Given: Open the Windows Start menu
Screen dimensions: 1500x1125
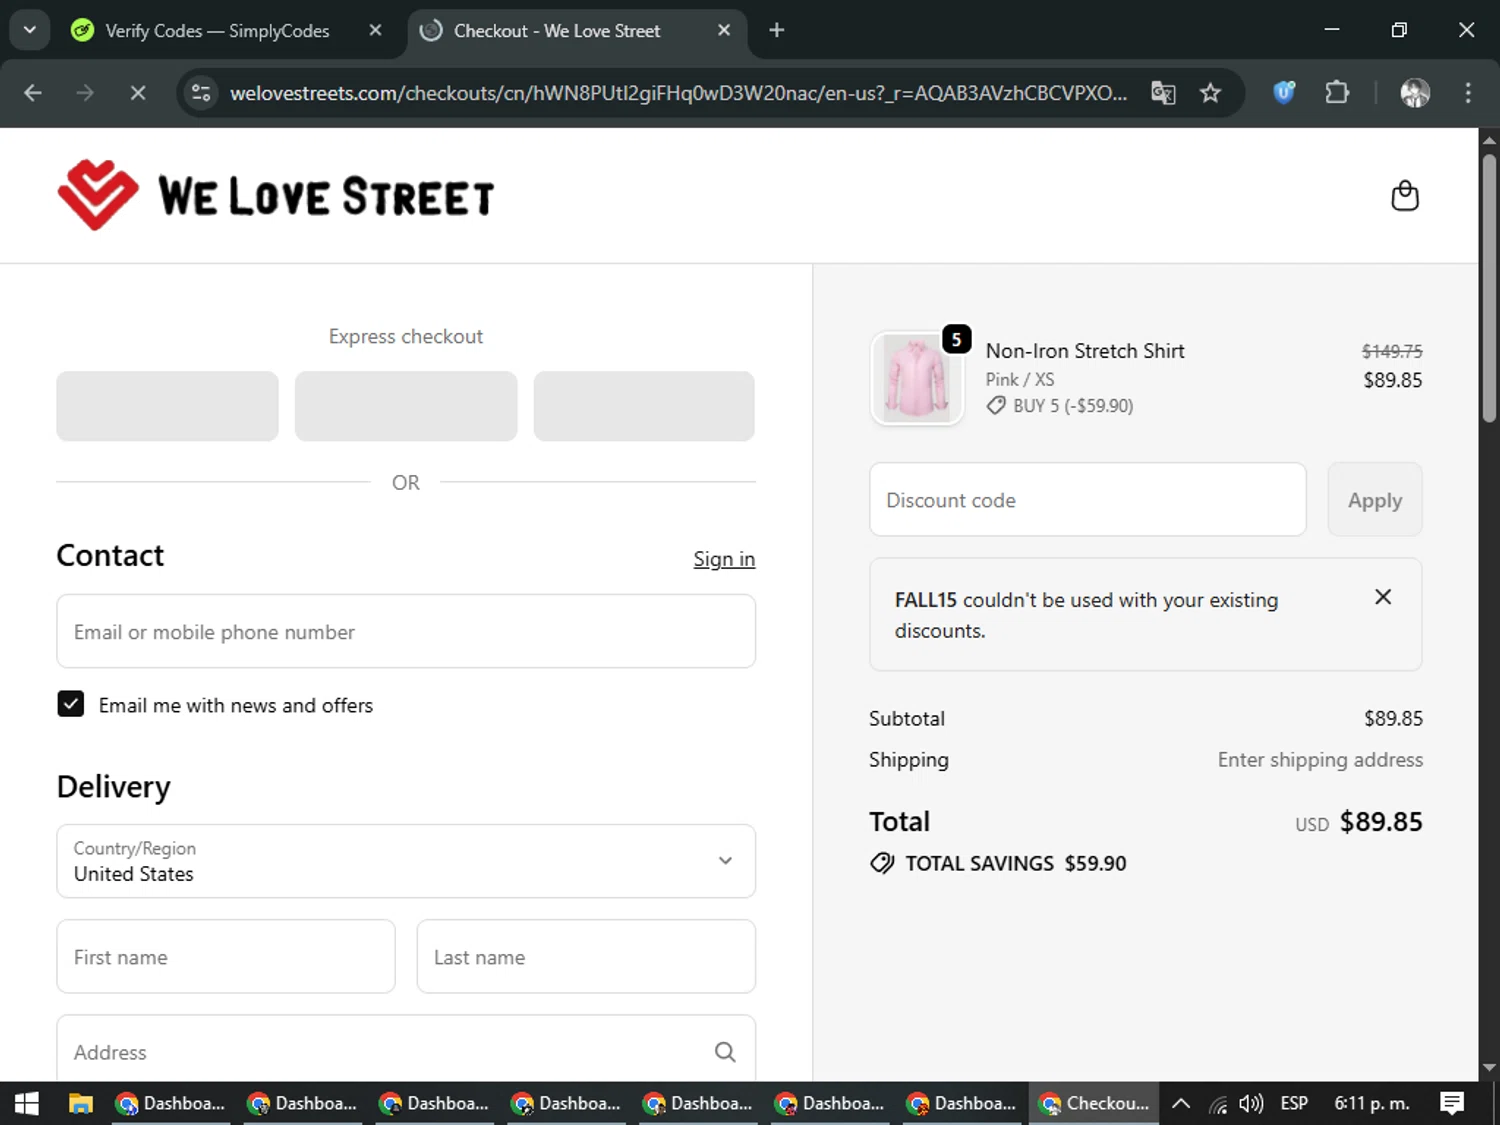Looking at the screenshot, I should pos(27,1103).
